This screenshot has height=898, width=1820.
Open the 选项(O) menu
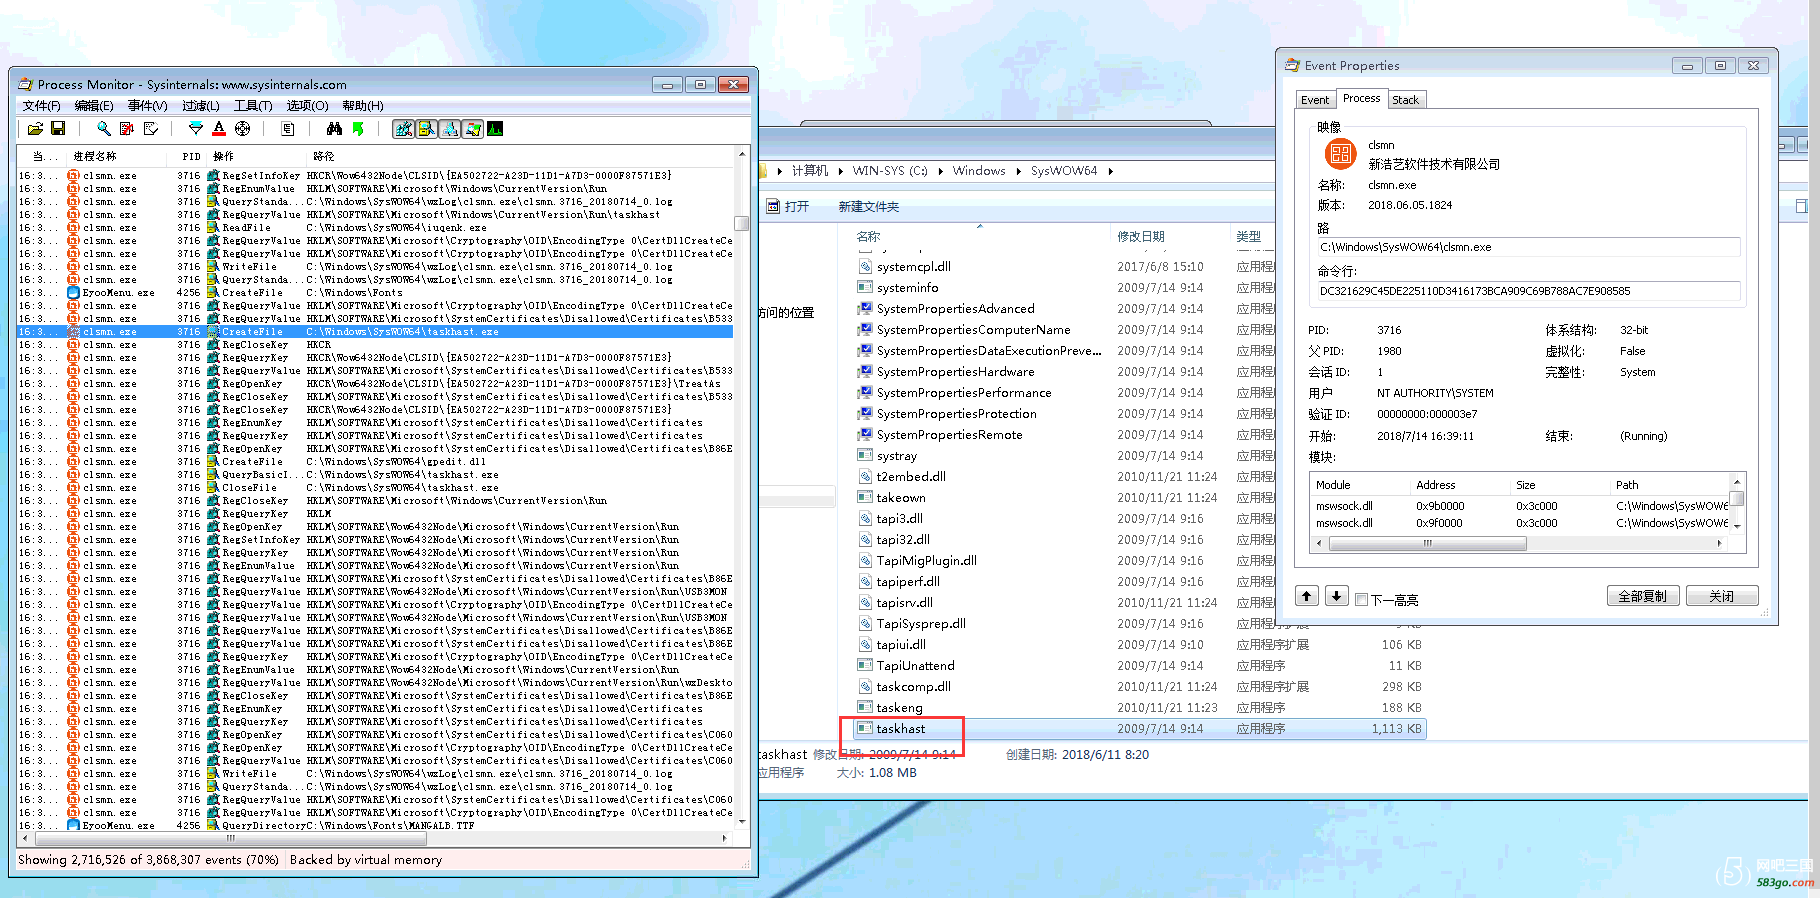(x=307, y=106)
